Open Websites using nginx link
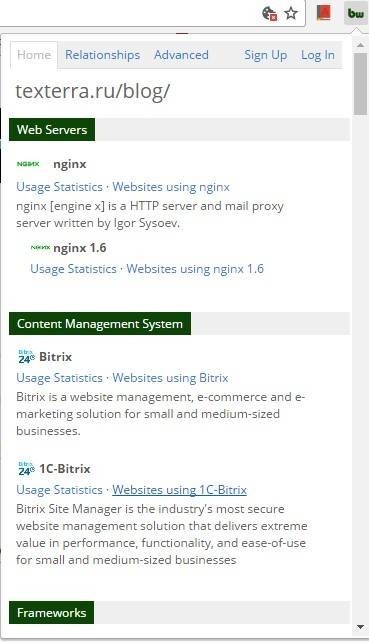The width and height of the screenshot is (369, 643). click(171, 187)
